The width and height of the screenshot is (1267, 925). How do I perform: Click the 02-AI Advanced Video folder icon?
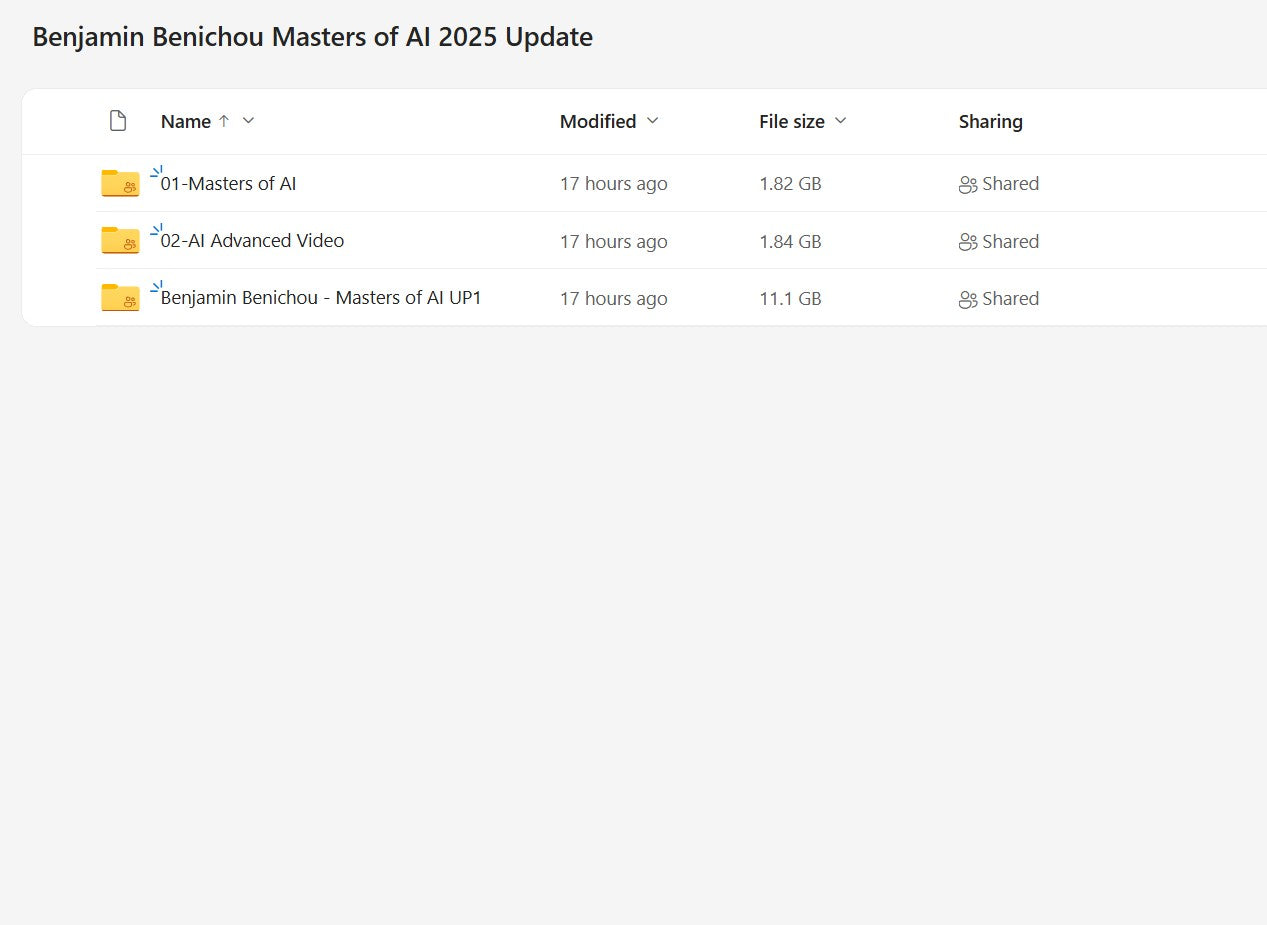120,240
